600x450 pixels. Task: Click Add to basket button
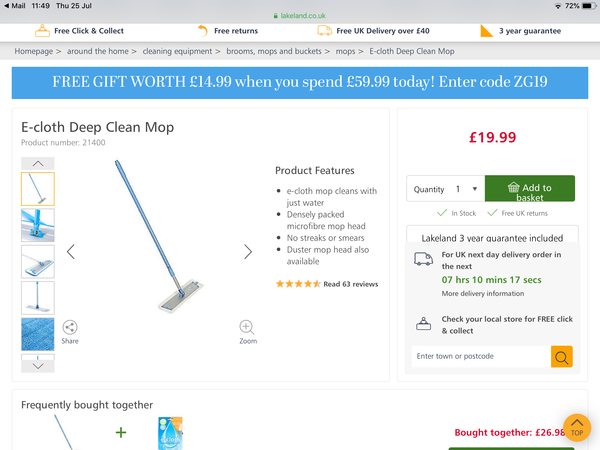pos(530,189)
